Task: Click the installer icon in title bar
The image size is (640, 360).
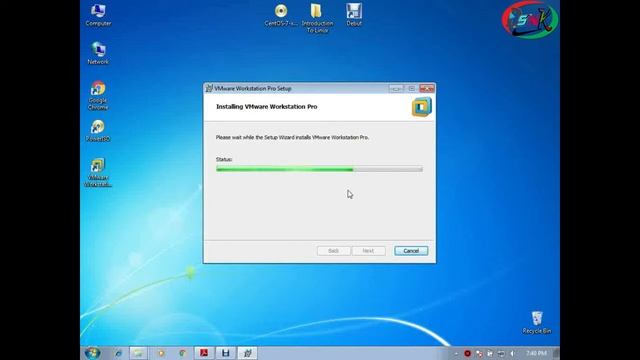Action: [x=209, y=89]
